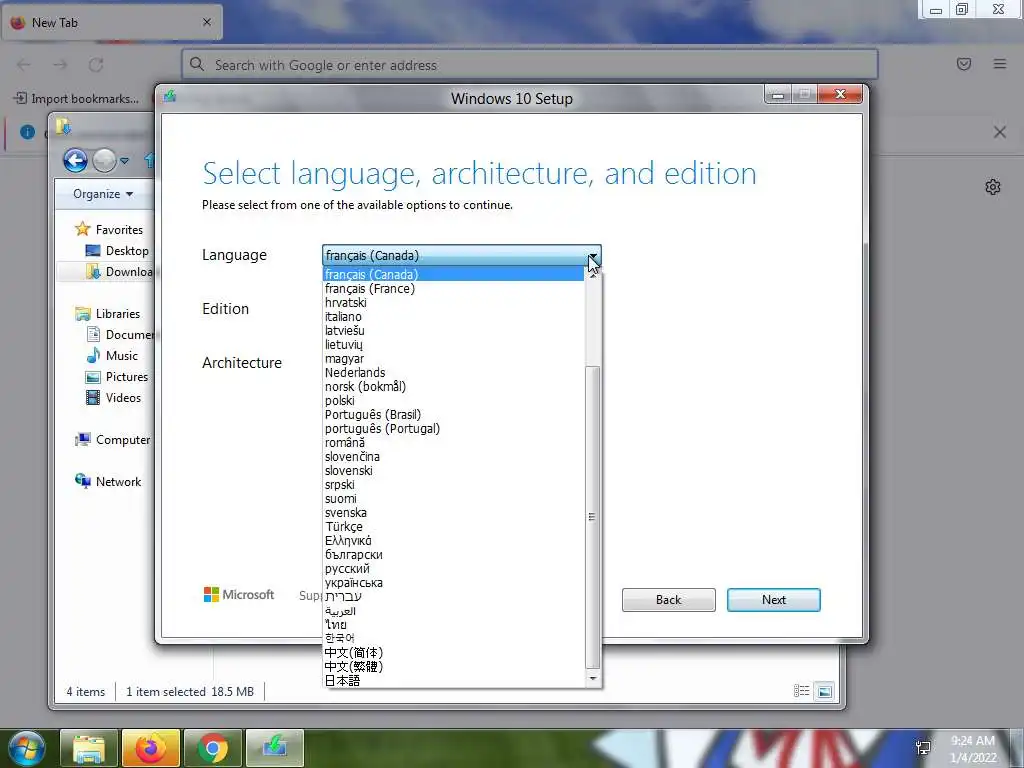Open Desktop in Explorer navigation pane

pos(118,251)
